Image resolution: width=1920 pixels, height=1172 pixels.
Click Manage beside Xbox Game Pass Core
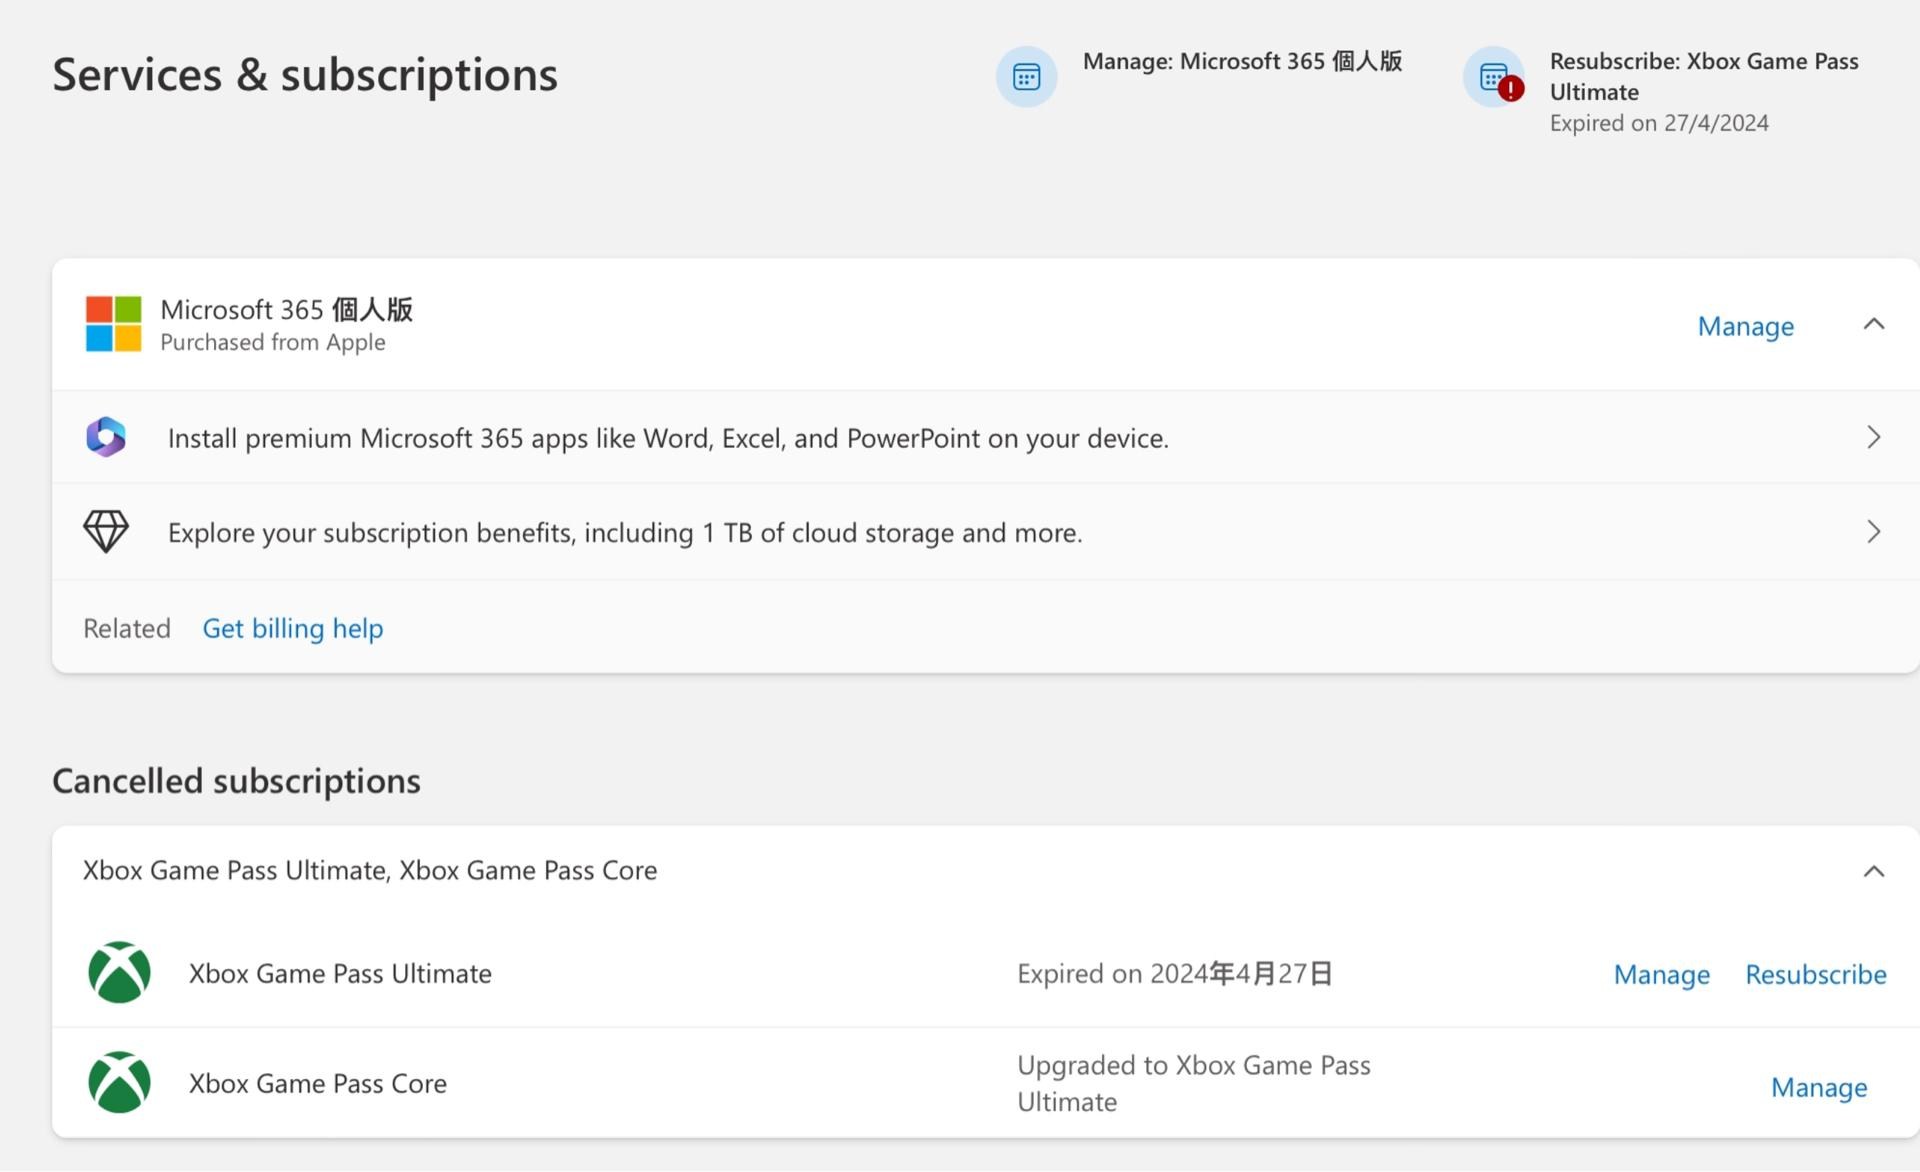point(1818,1087)
